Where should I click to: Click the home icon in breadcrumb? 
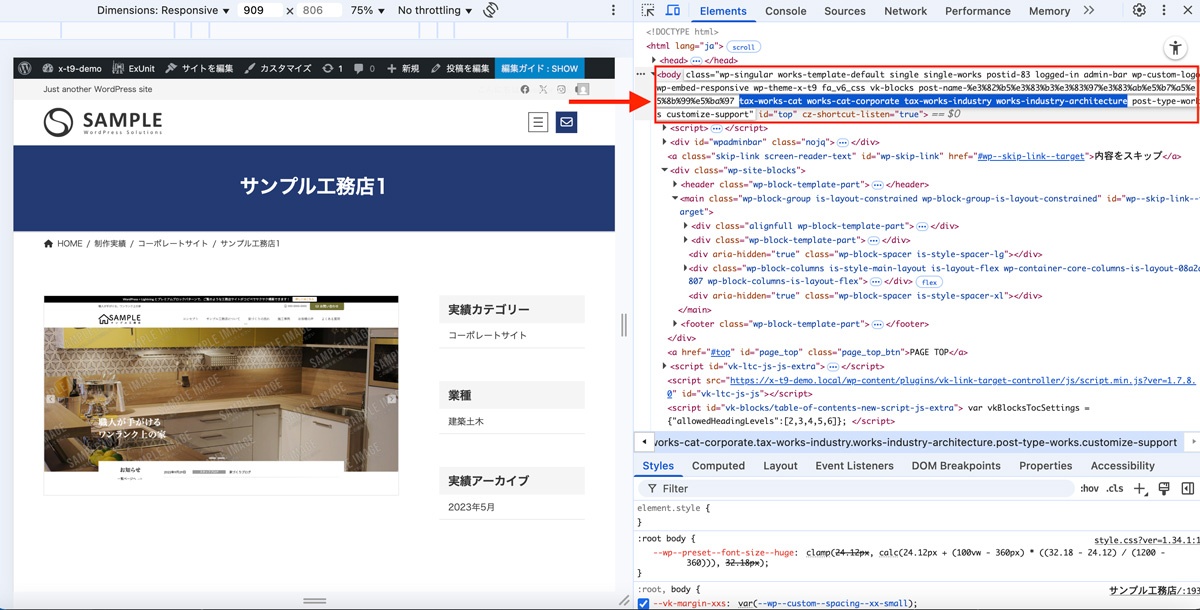point(49,244)
